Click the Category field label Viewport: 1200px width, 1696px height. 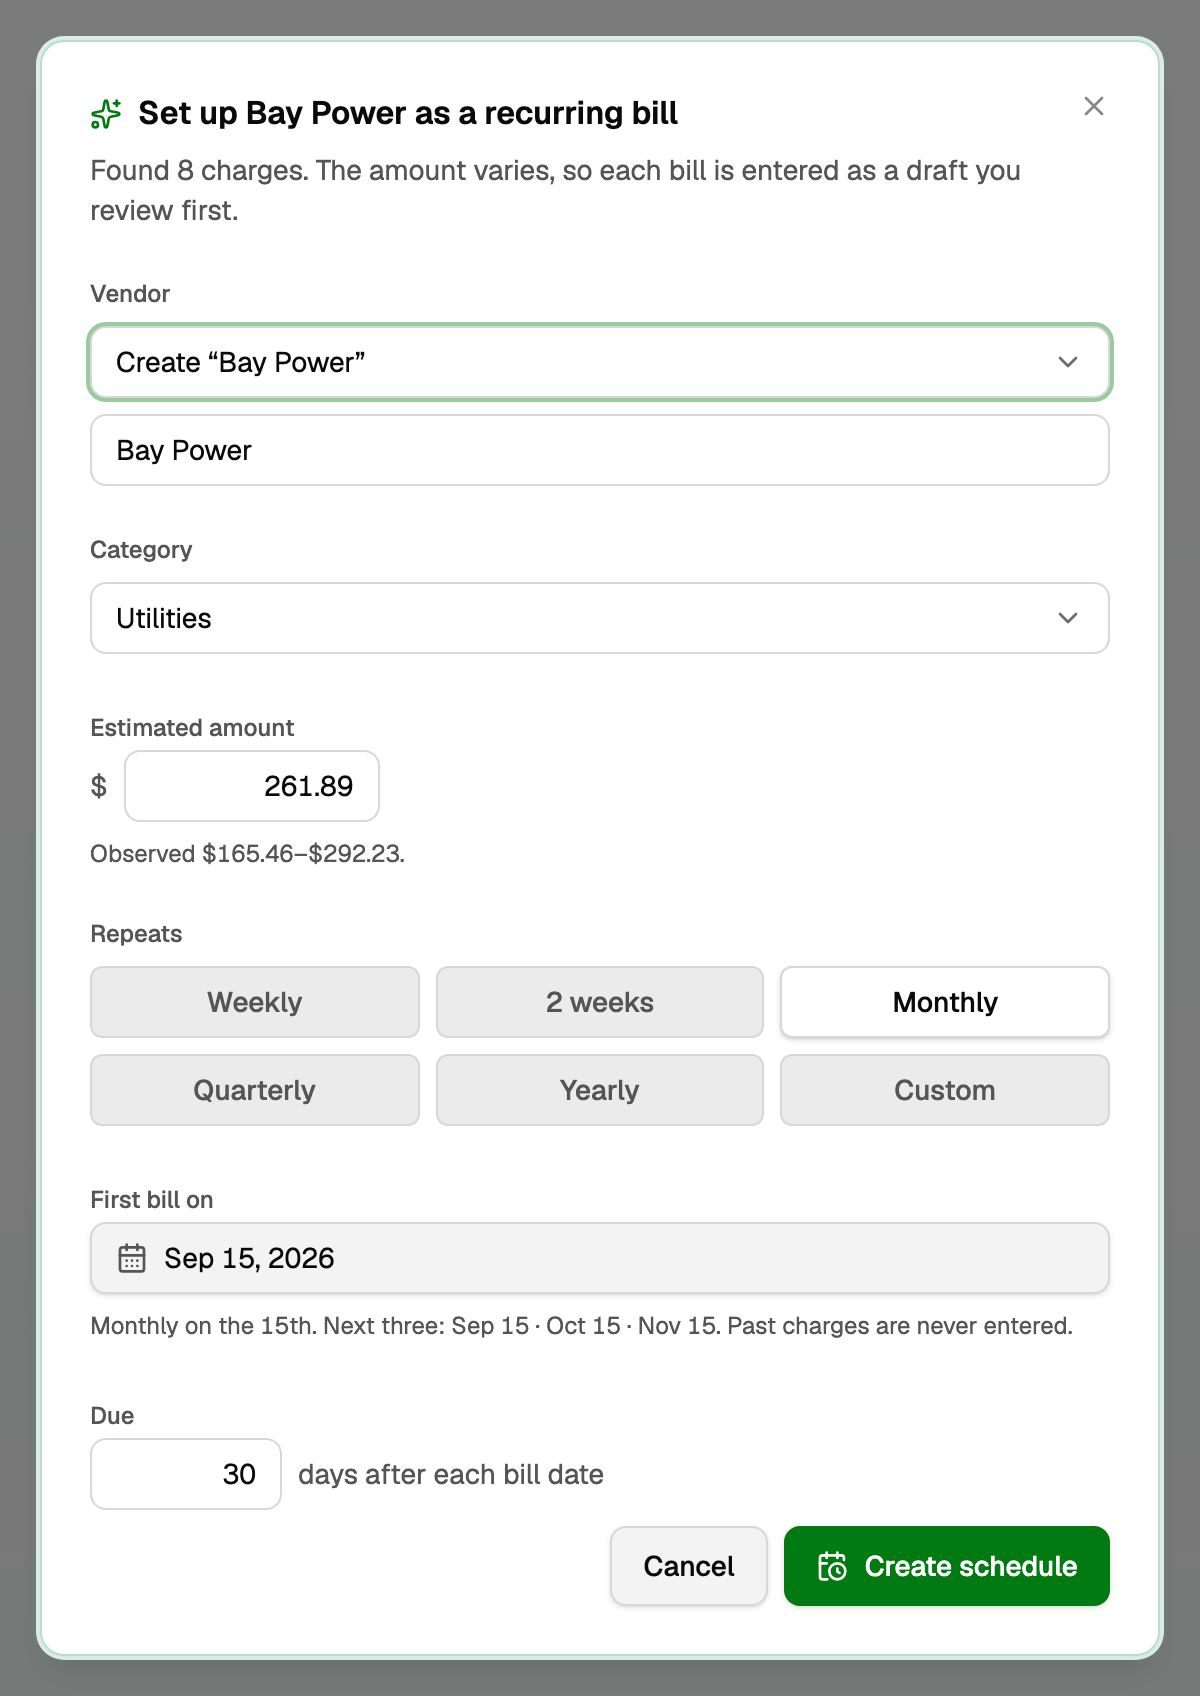[x=141, y=550]
